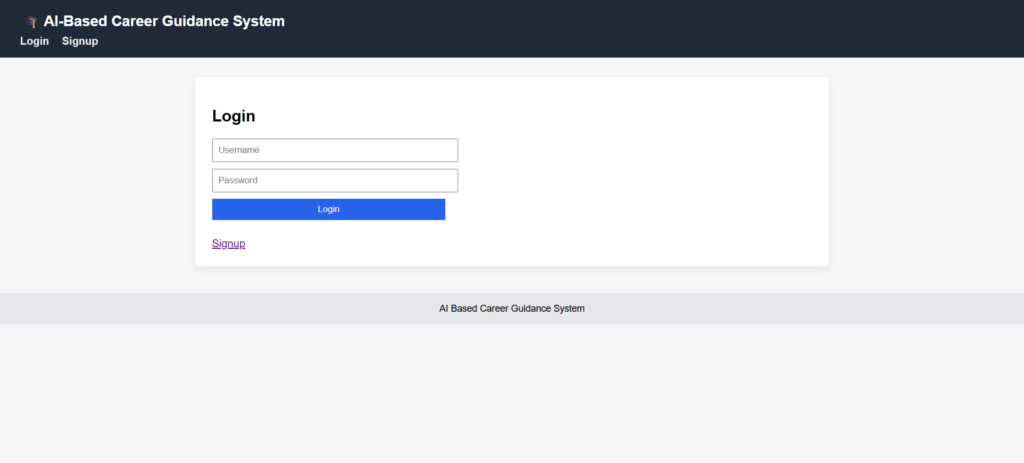Focus the Username input field

pyautogui.click(x=335, y=150)
